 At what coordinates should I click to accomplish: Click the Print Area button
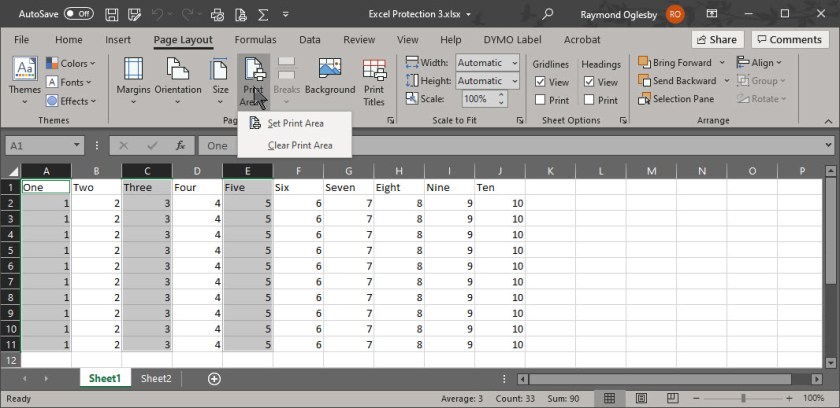tap(253, 81)
